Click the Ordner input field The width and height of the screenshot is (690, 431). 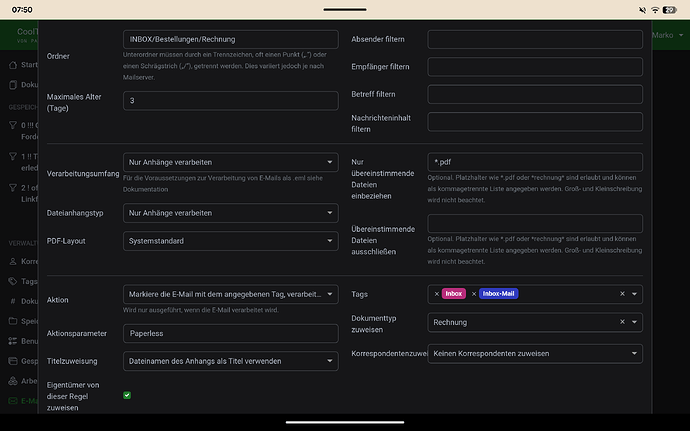coord(231,39)
